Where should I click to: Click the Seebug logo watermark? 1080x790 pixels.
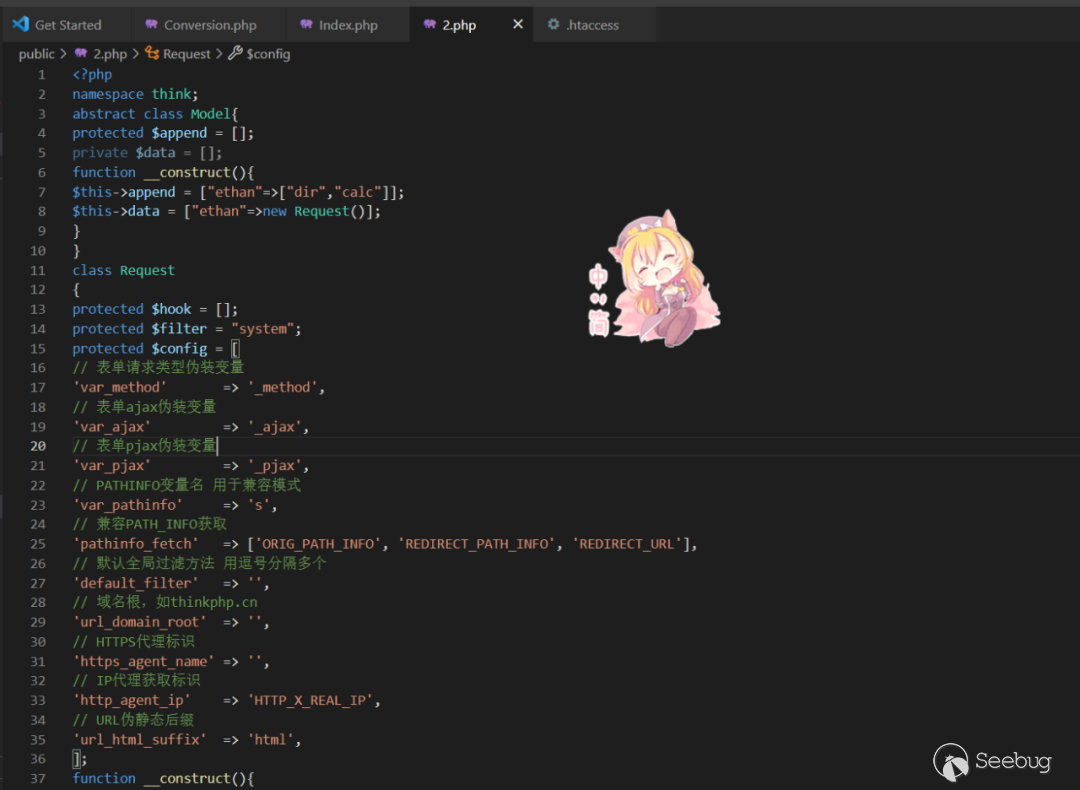point(993,762)
